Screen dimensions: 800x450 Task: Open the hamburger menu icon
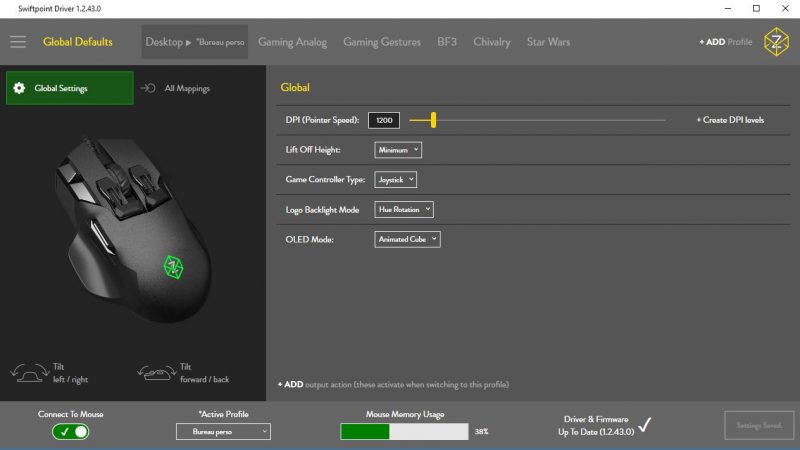click(18, 42)
